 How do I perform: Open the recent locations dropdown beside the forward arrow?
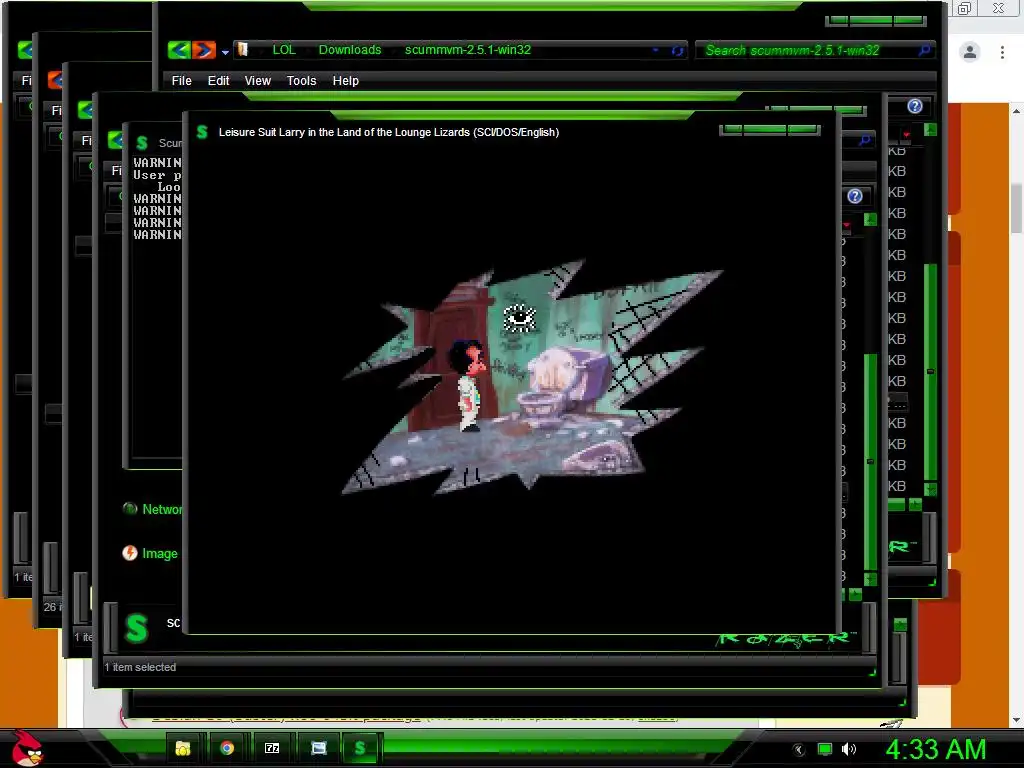225,52
